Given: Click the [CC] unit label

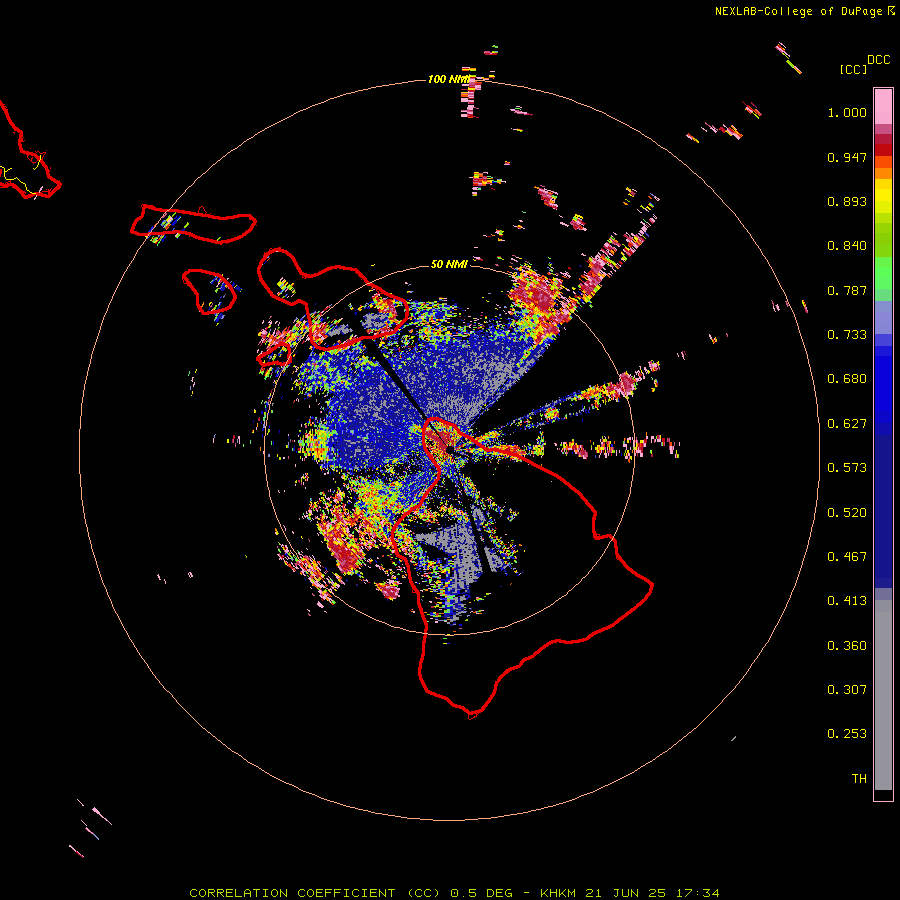Looking at the screenshot, I should [x=854, y=70].
